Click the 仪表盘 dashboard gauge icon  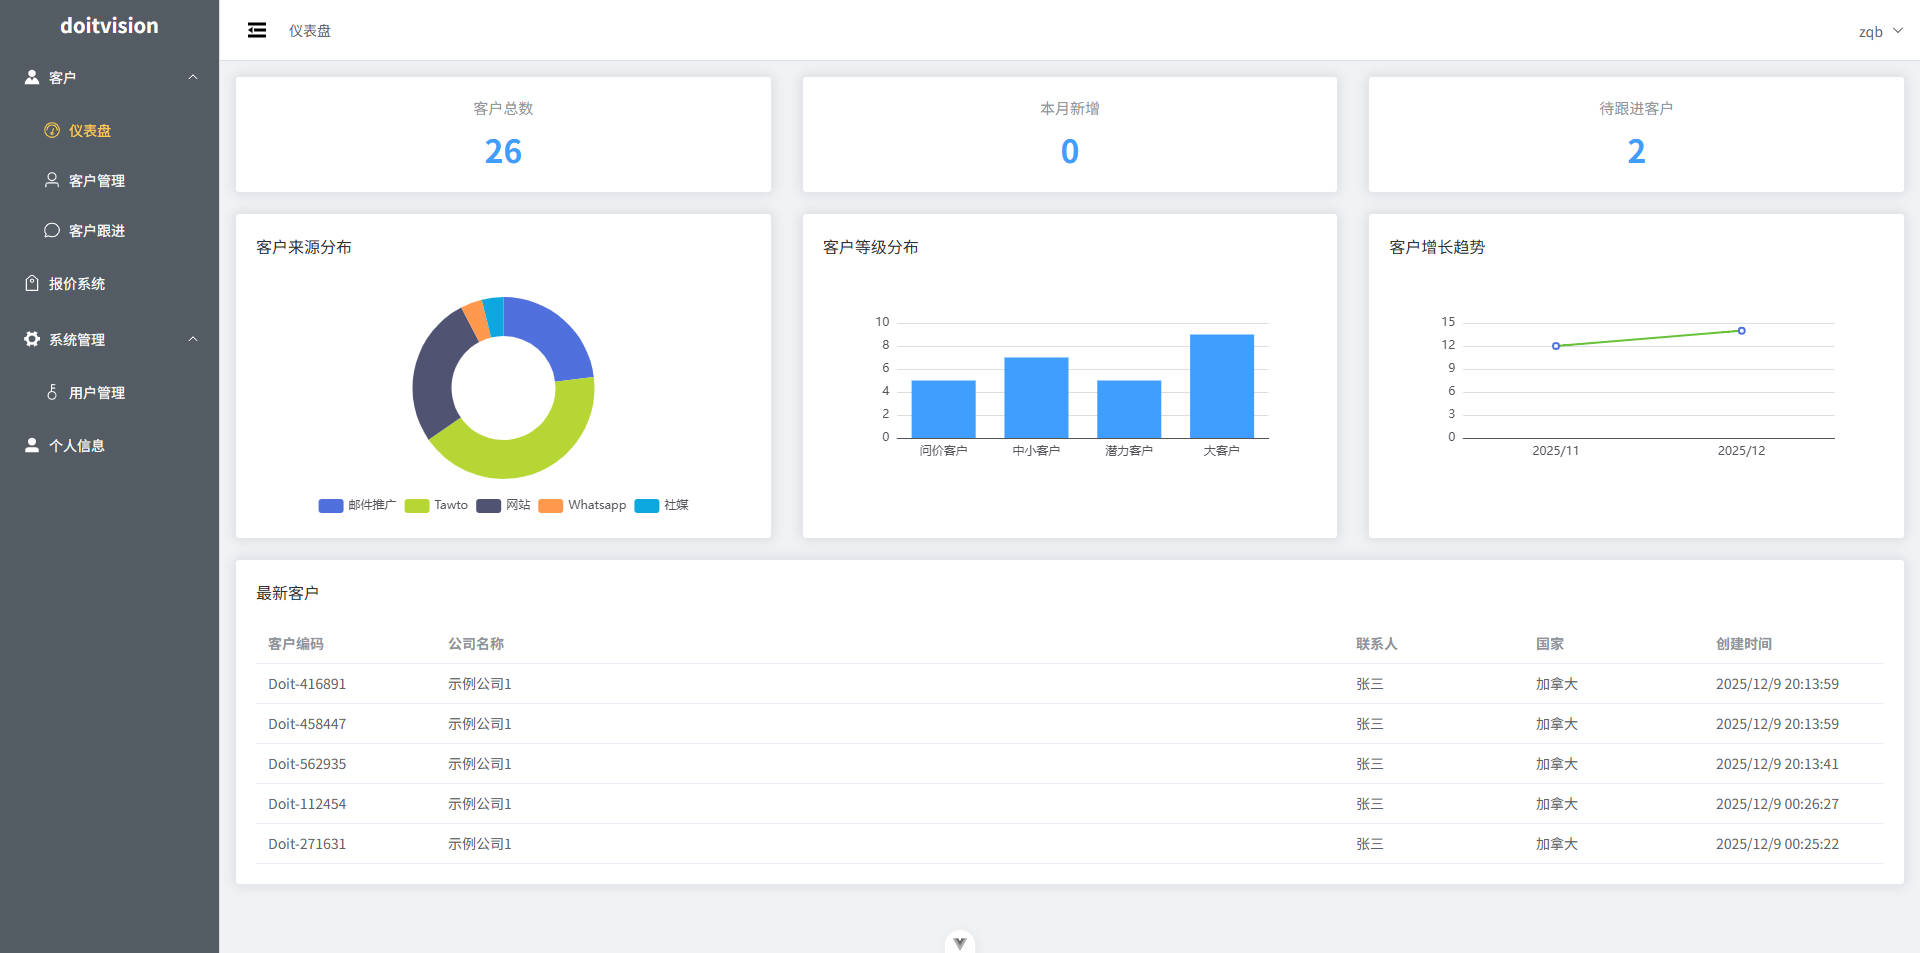tap(52, 130)
